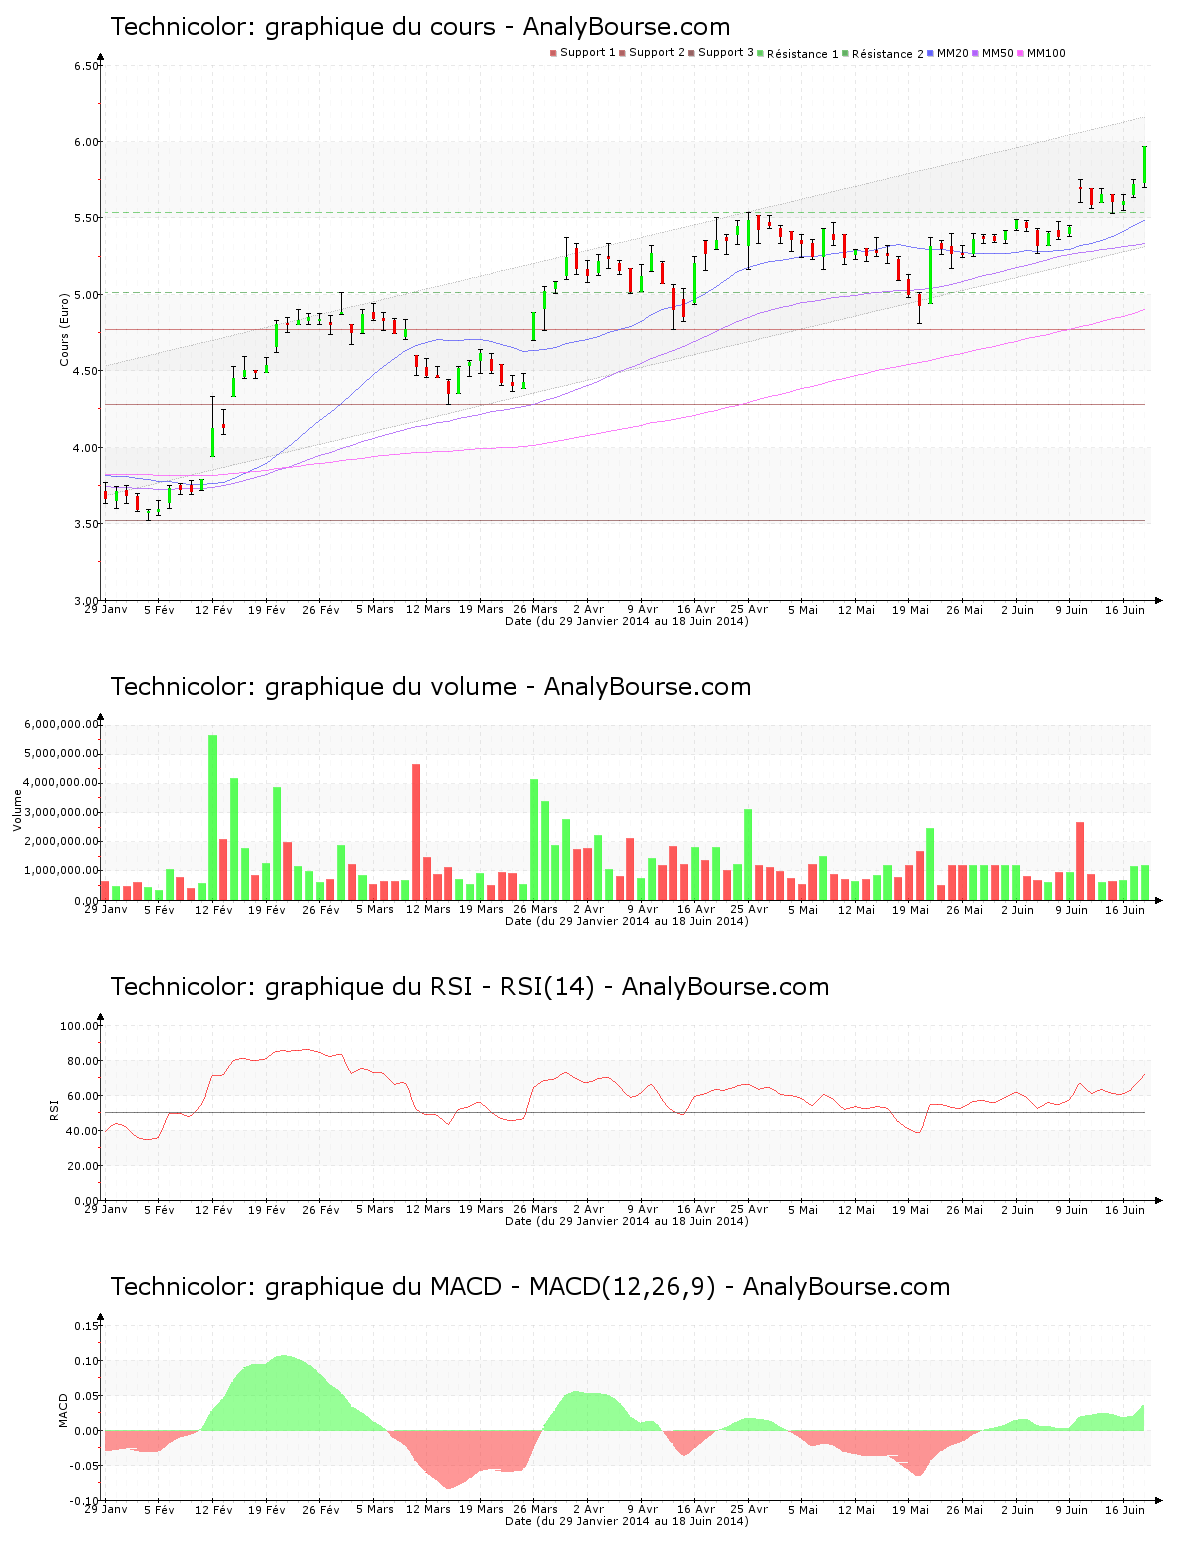The image size is (1200, 1550).
Task: Click the Support 2 legend color square
Action: (622, 53)
